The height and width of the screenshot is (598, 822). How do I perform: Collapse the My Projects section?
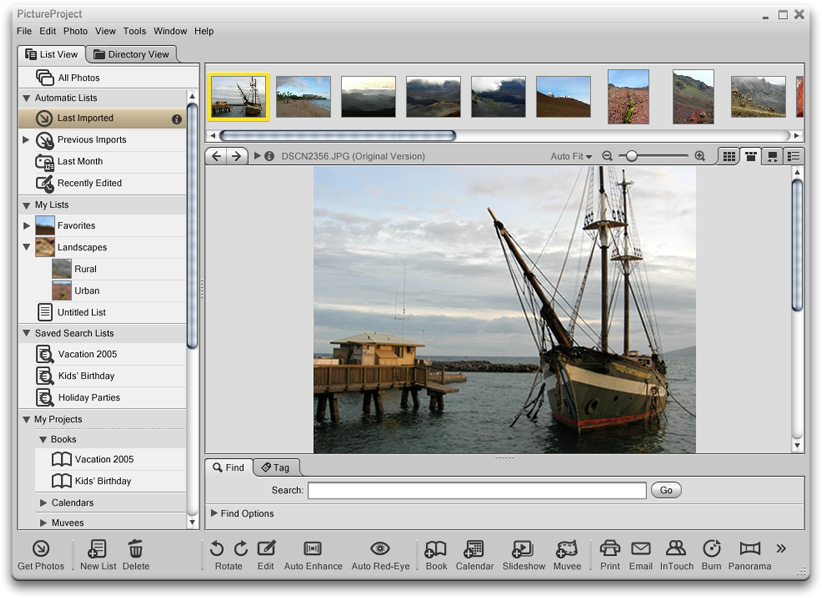pyautogui.click(x=26, y=419)
